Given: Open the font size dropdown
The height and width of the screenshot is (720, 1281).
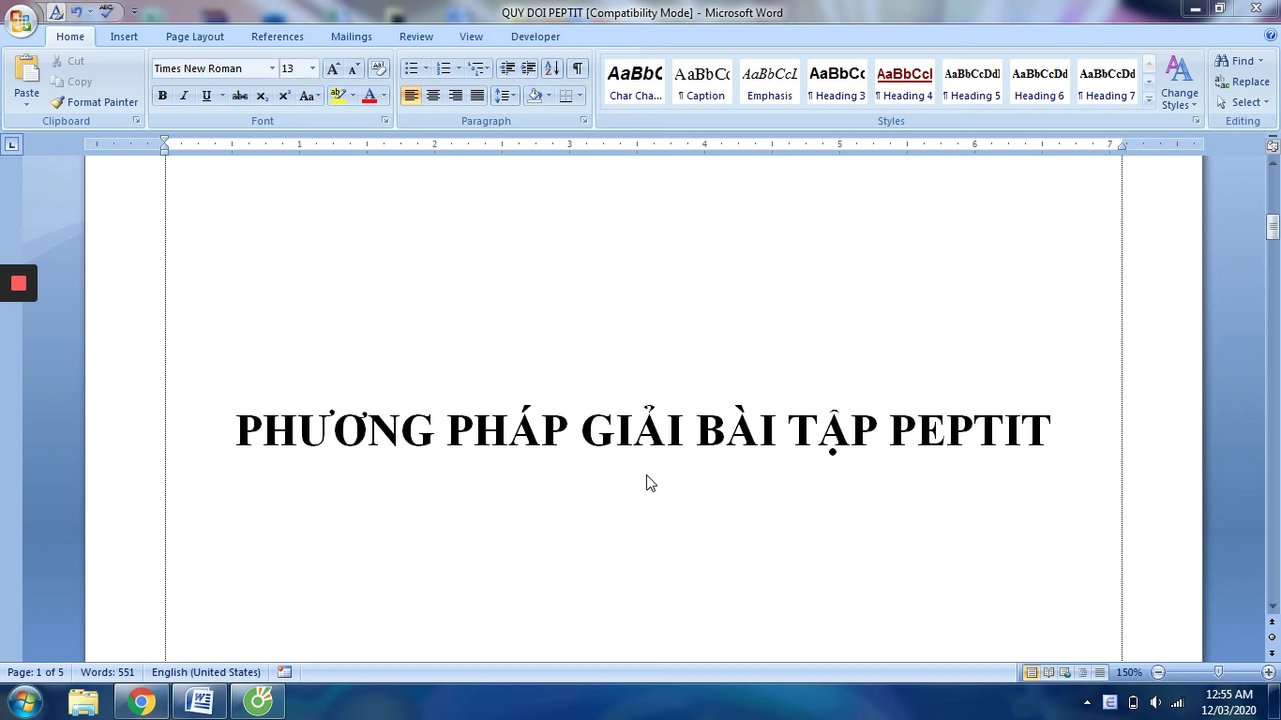Looking at the screenshot, I should [312, 68].
